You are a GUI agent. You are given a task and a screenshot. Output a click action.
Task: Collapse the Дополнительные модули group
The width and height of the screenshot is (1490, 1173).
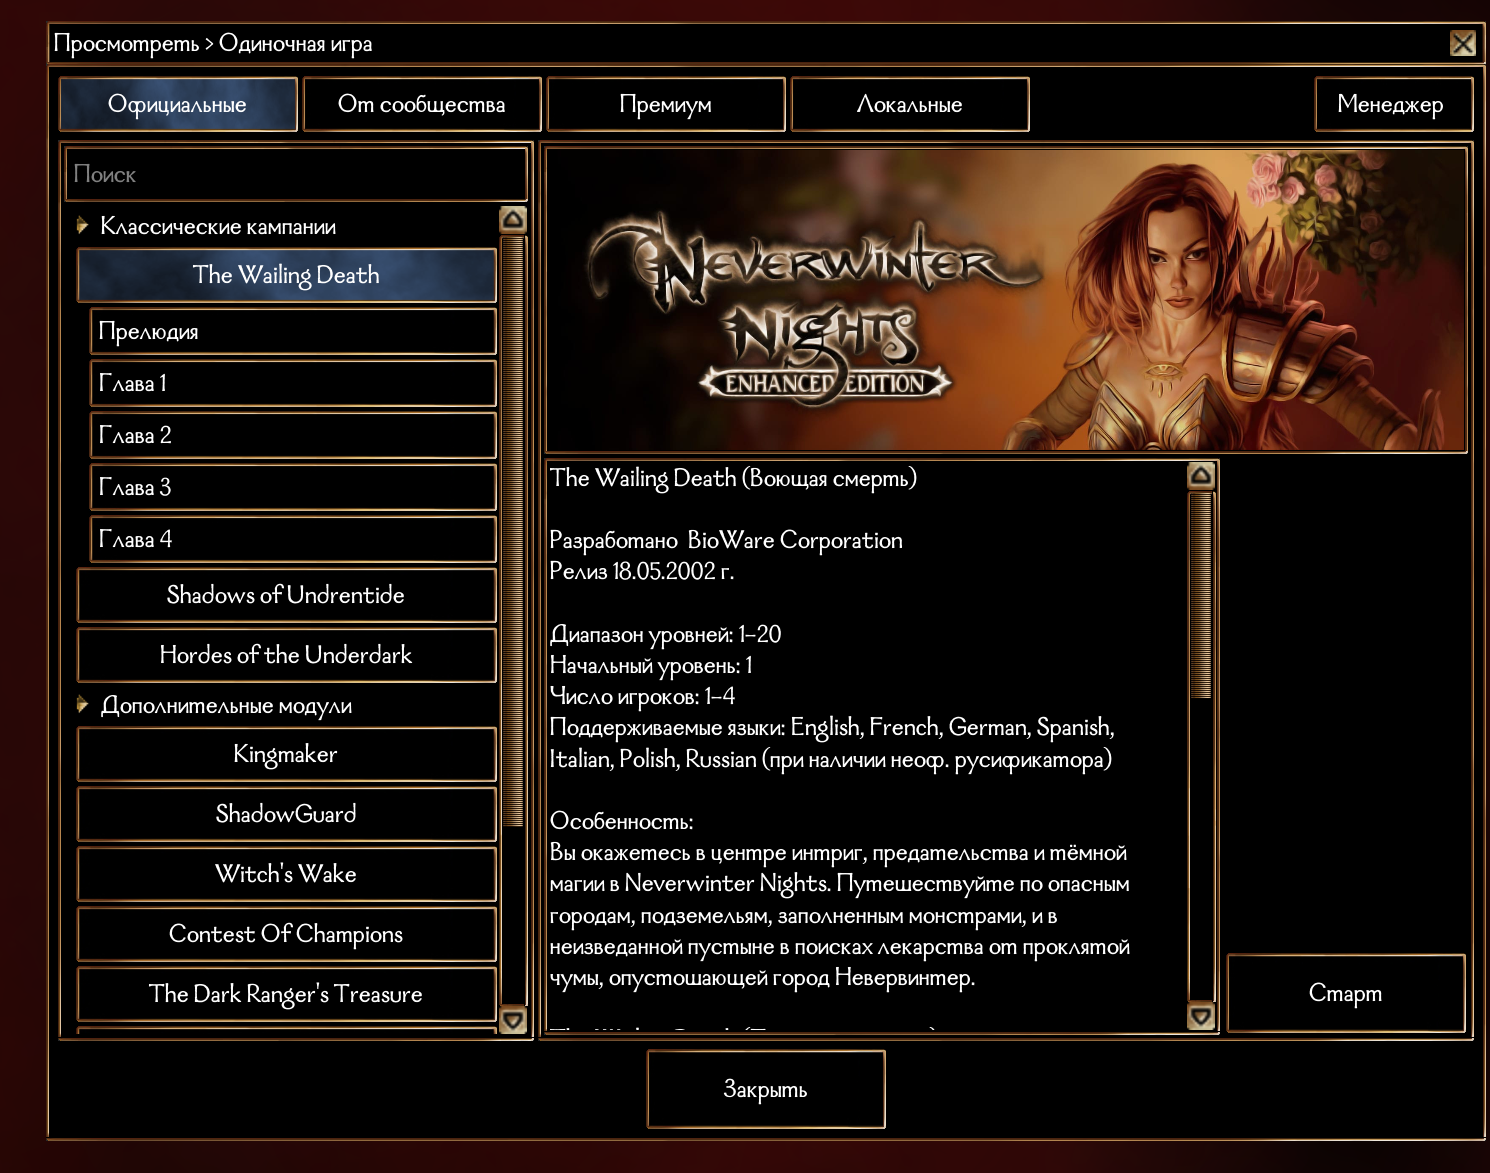[x=83, y=705]
